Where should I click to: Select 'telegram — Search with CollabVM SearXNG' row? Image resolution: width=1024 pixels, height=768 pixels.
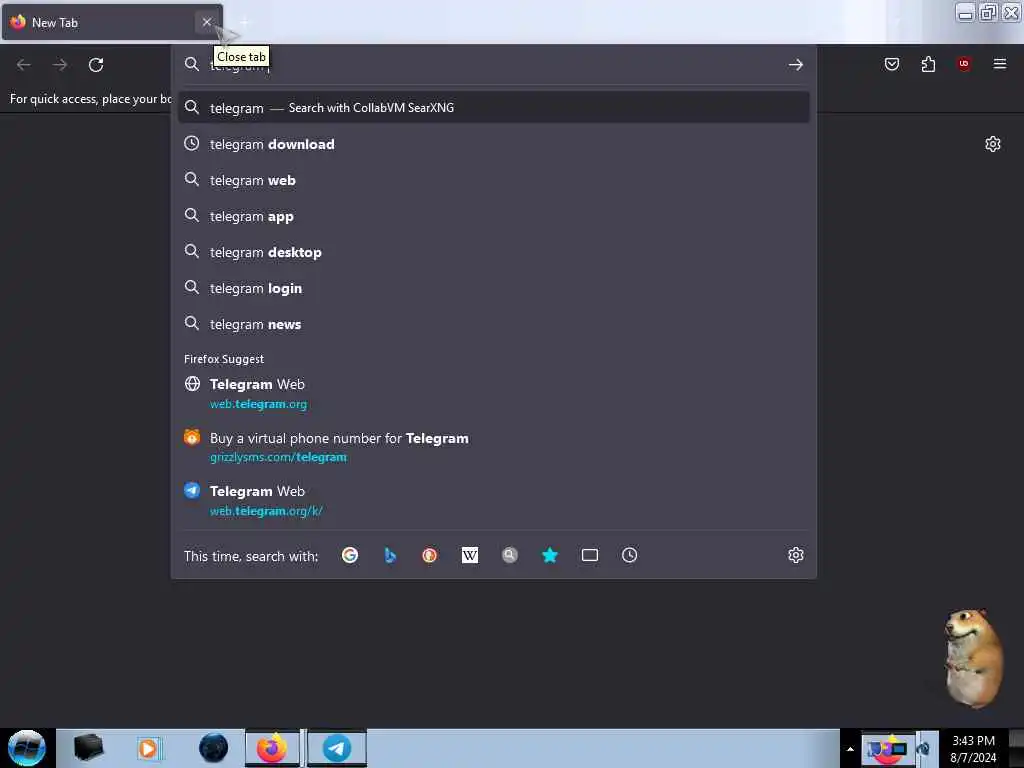click(x=494, y=107)
